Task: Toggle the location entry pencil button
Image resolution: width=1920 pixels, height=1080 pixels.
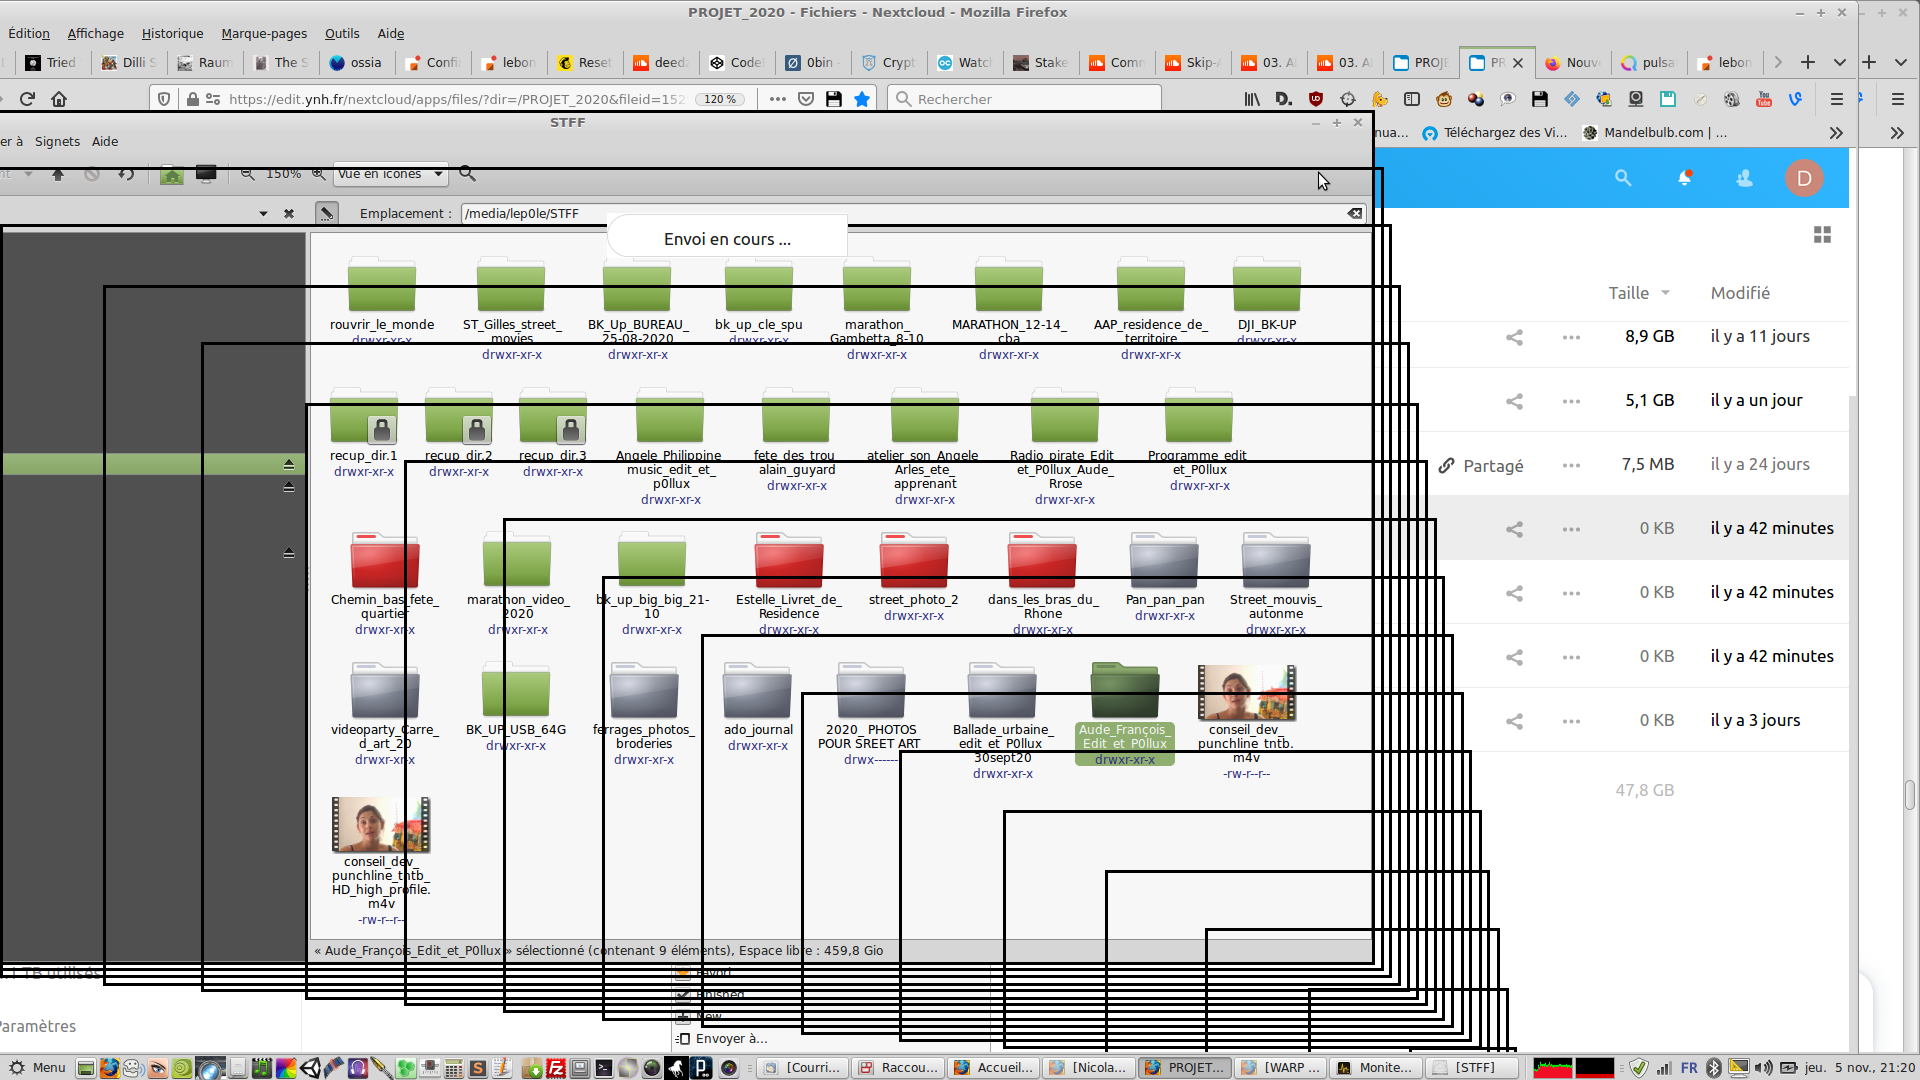Action: click(x=326, y=213)
